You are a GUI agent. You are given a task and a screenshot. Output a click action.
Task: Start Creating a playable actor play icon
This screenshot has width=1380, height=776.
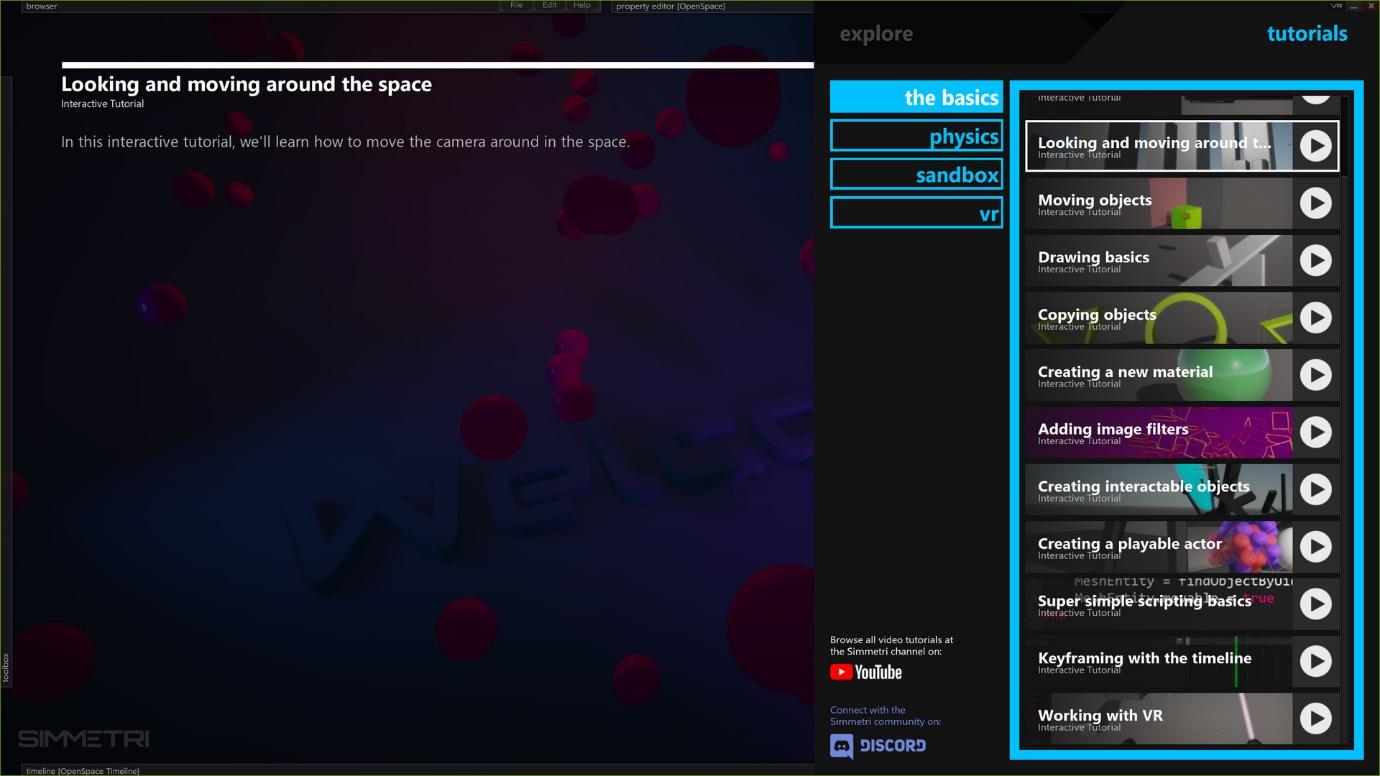[1315, 546]
